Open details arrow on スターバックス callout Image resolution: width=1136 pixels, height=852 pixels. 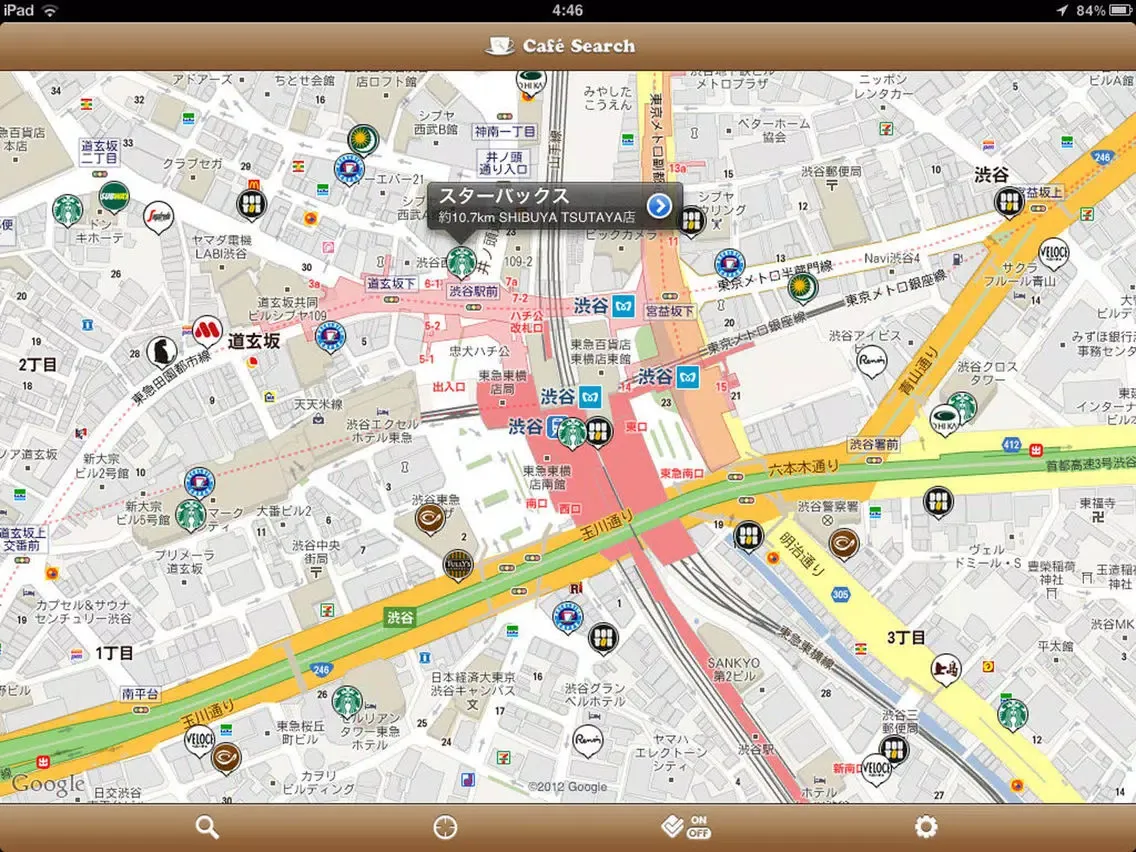(x=659, y=205)
